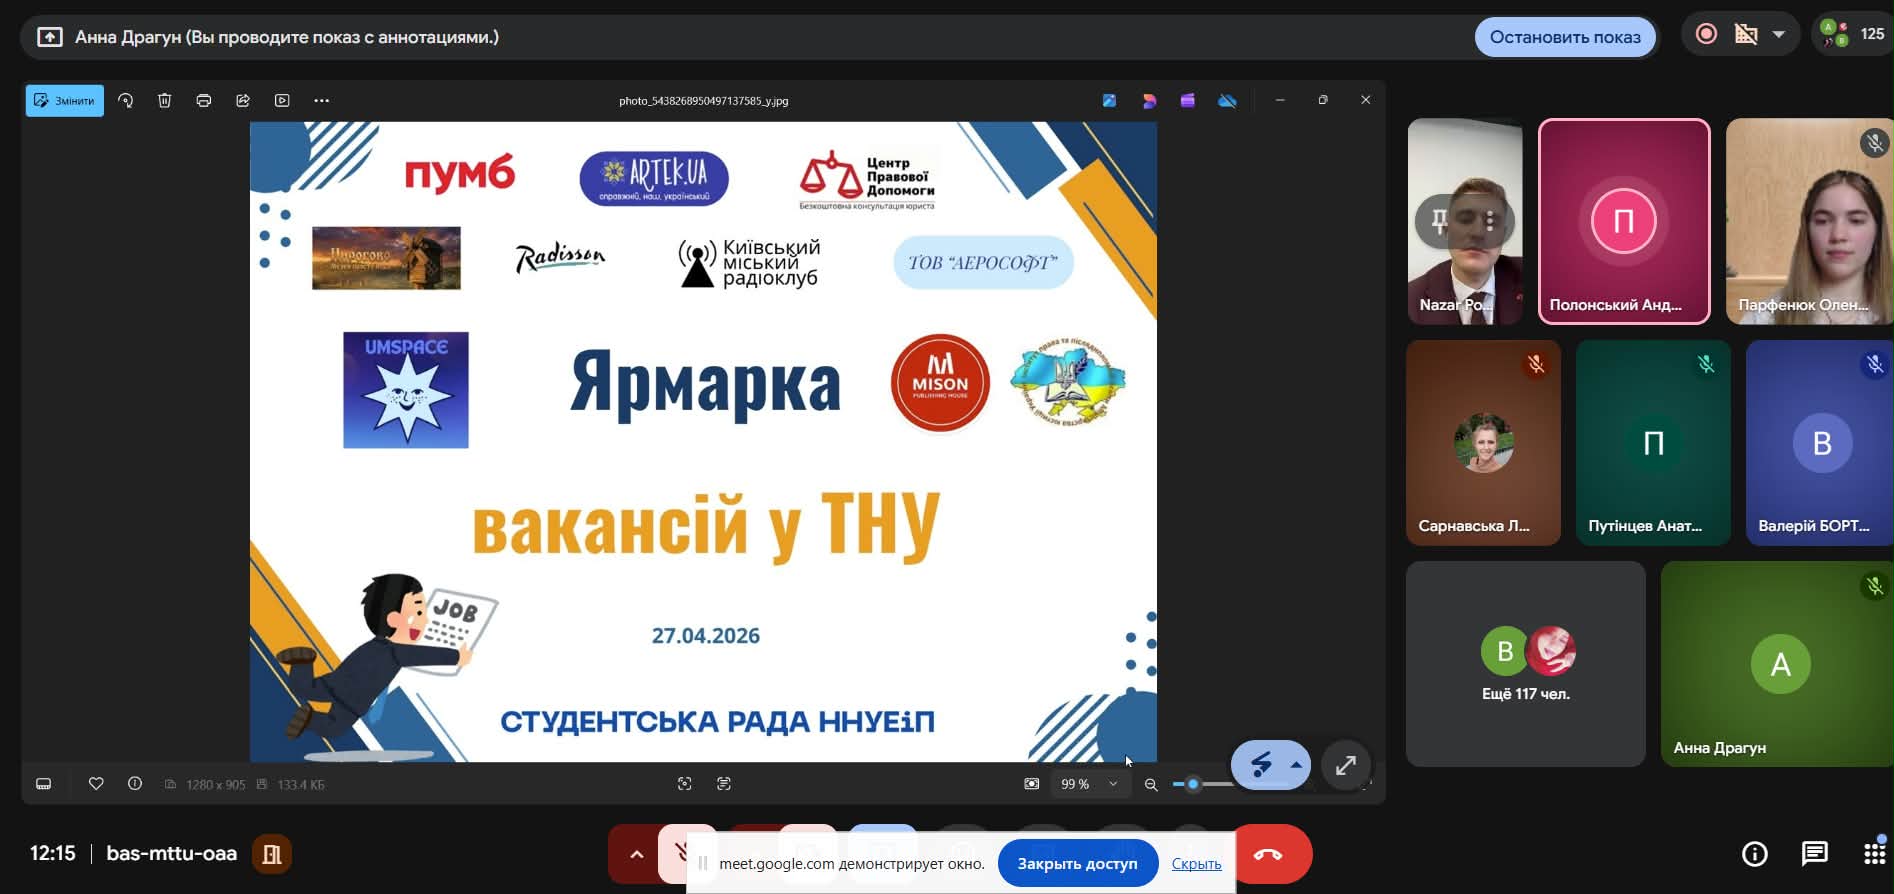Viewport: 1894px width, 894px height.
Task: Click the zoom out magnifier icon
Action: point(1151,785)
